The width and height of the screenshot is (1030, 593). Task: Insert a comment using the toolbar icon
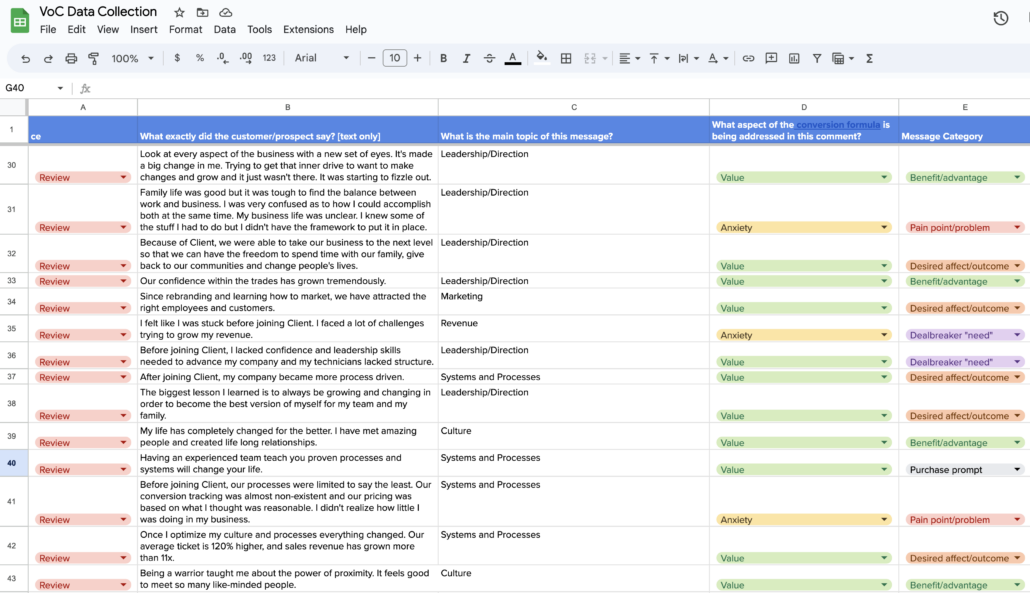771,58
